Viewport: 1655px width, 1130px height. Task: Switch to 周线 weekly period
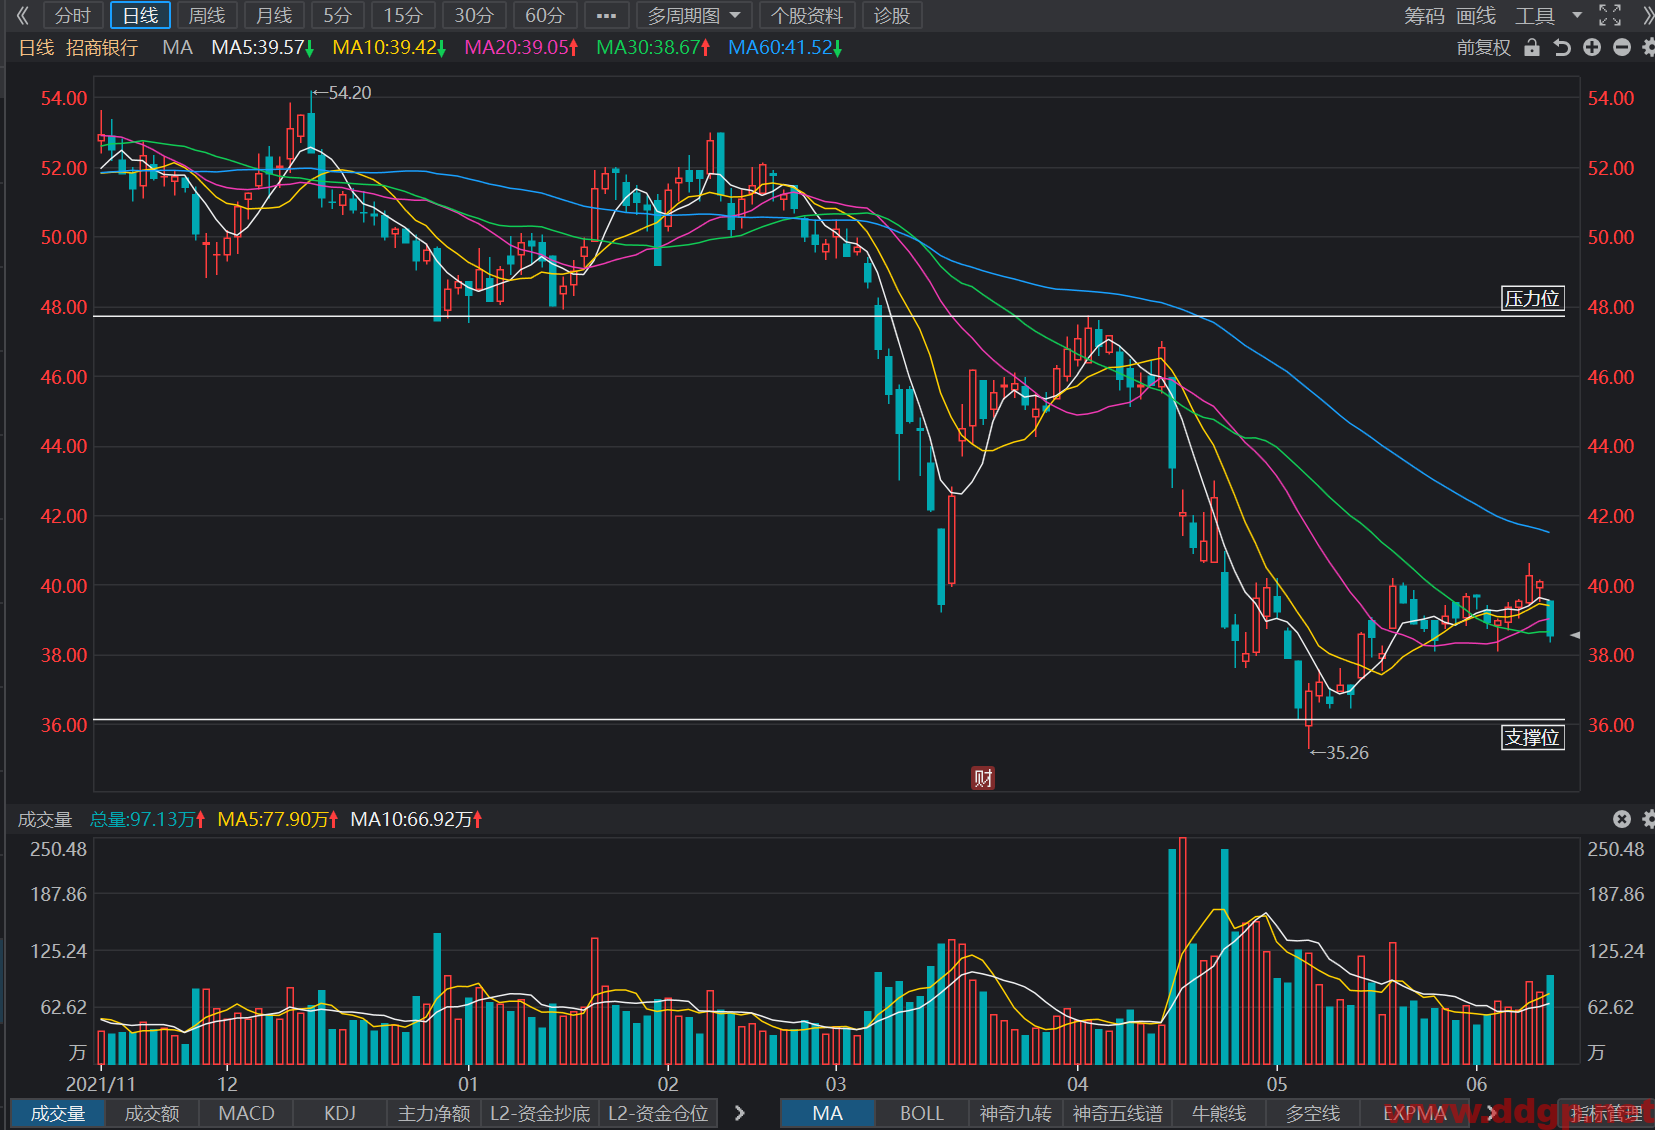tap(207, 15)
